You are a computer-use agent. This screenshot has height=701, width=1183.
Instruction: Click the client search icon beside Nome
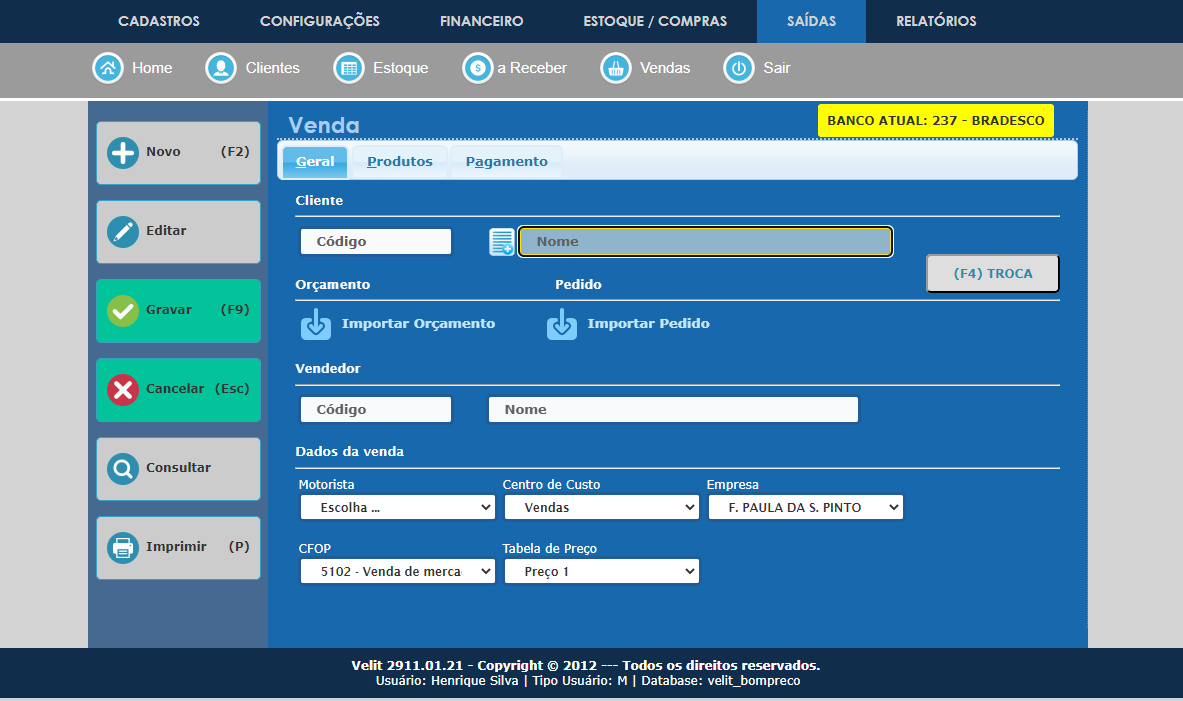click(501, 242)
